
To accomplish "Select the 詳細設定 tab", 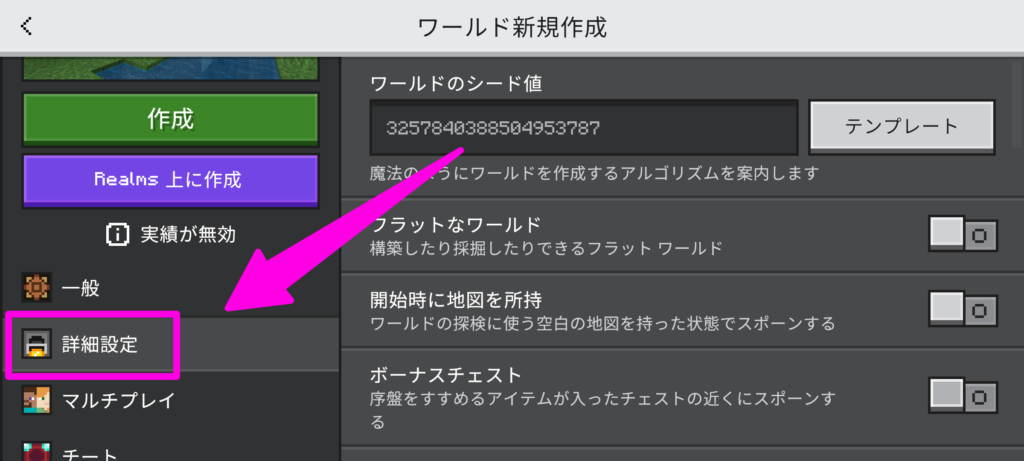I will pyautogui.click(x=171, y=344).
